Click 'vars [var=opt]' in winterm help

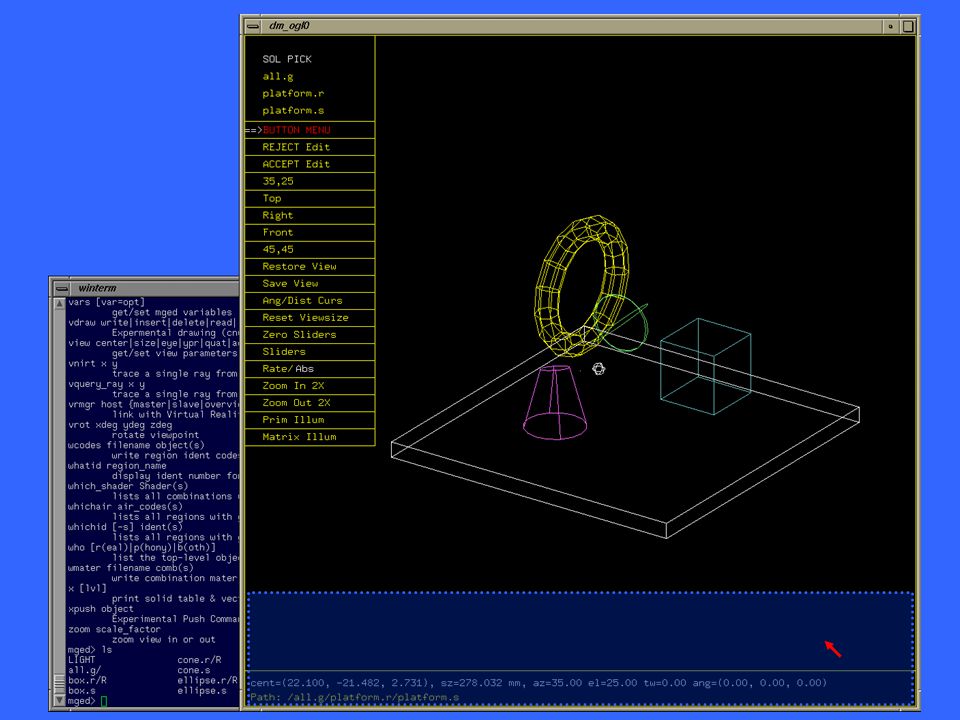[x=107, y=302]
